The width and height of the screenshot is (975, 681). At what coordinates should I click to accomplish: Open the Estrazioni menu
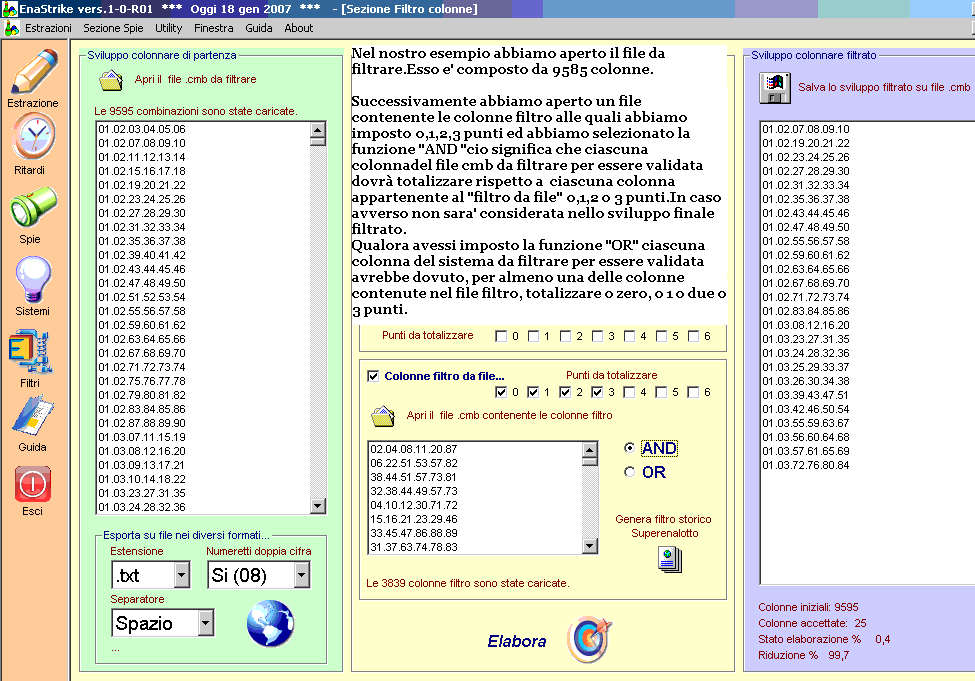point(48,28)
